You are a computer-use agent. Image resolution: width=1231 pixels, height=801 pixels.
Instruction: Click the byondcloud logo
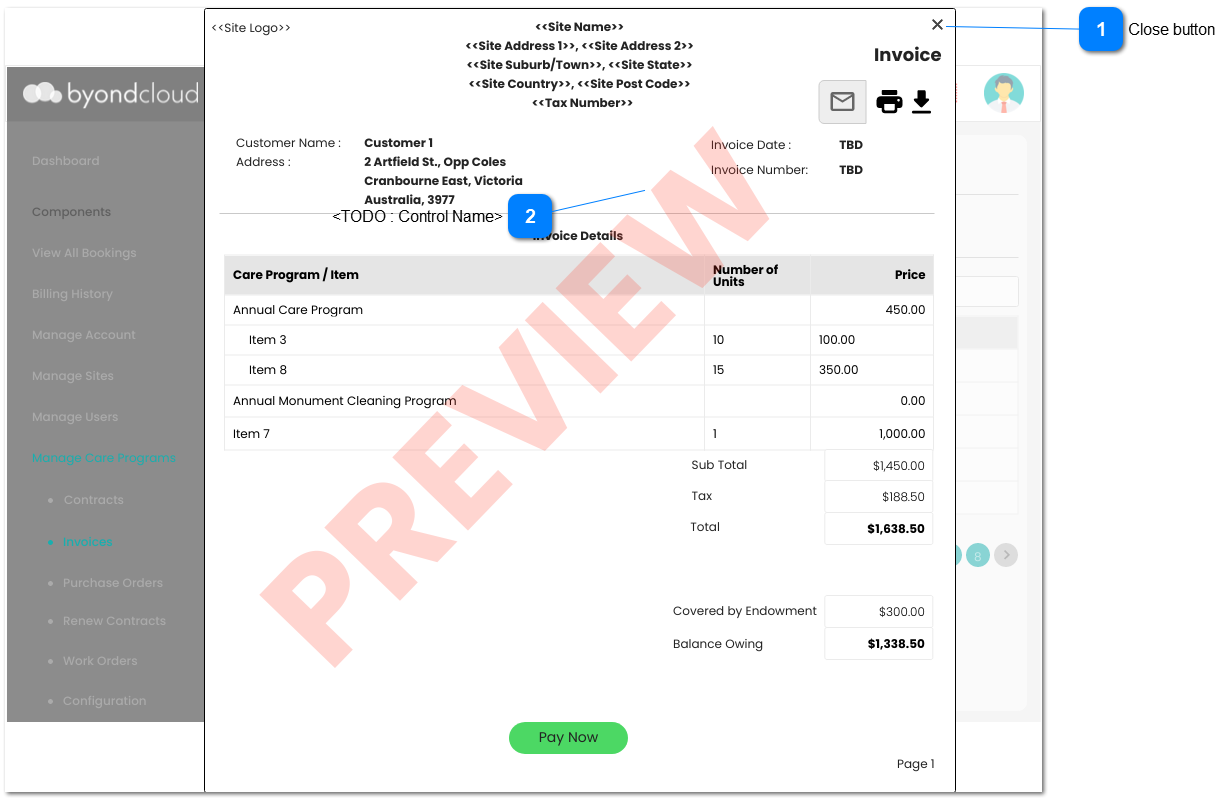tap(110, 94)
